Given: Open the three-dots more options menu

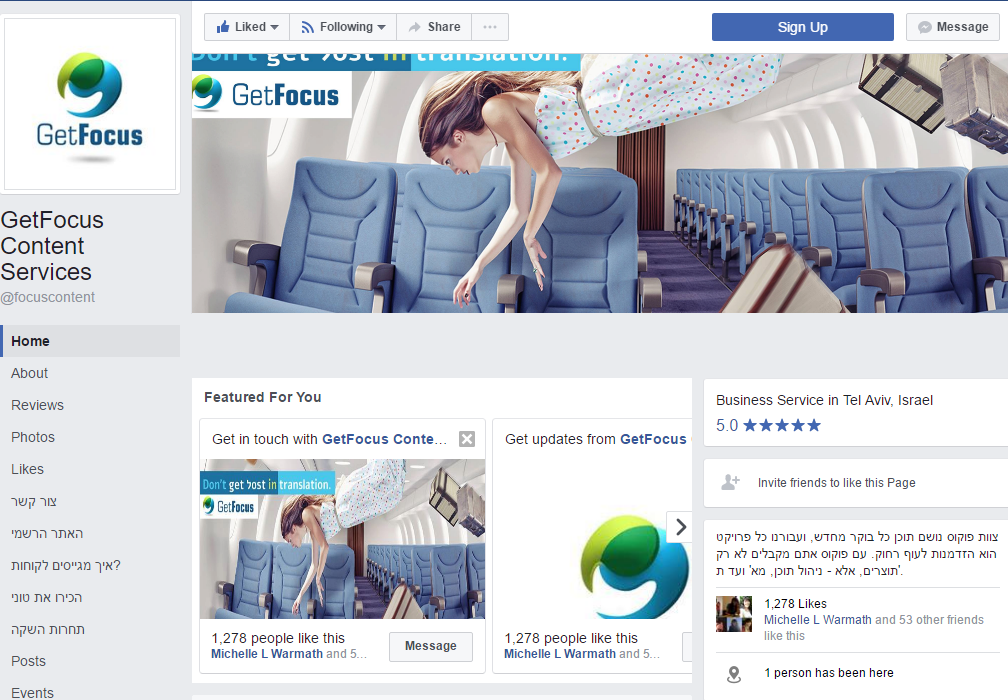Looking at the screenshot, I should coord(490,27).
